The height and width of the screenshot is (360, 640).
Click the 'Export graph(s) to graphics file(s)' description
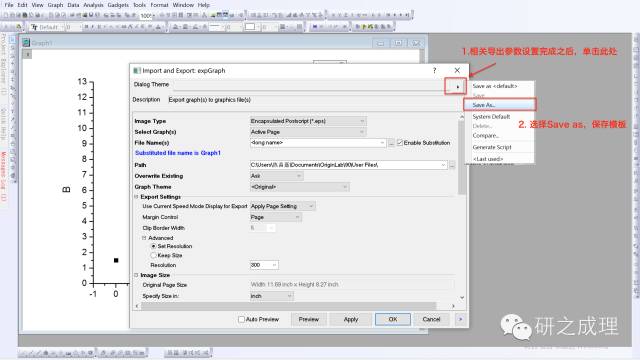pos(210,100)
